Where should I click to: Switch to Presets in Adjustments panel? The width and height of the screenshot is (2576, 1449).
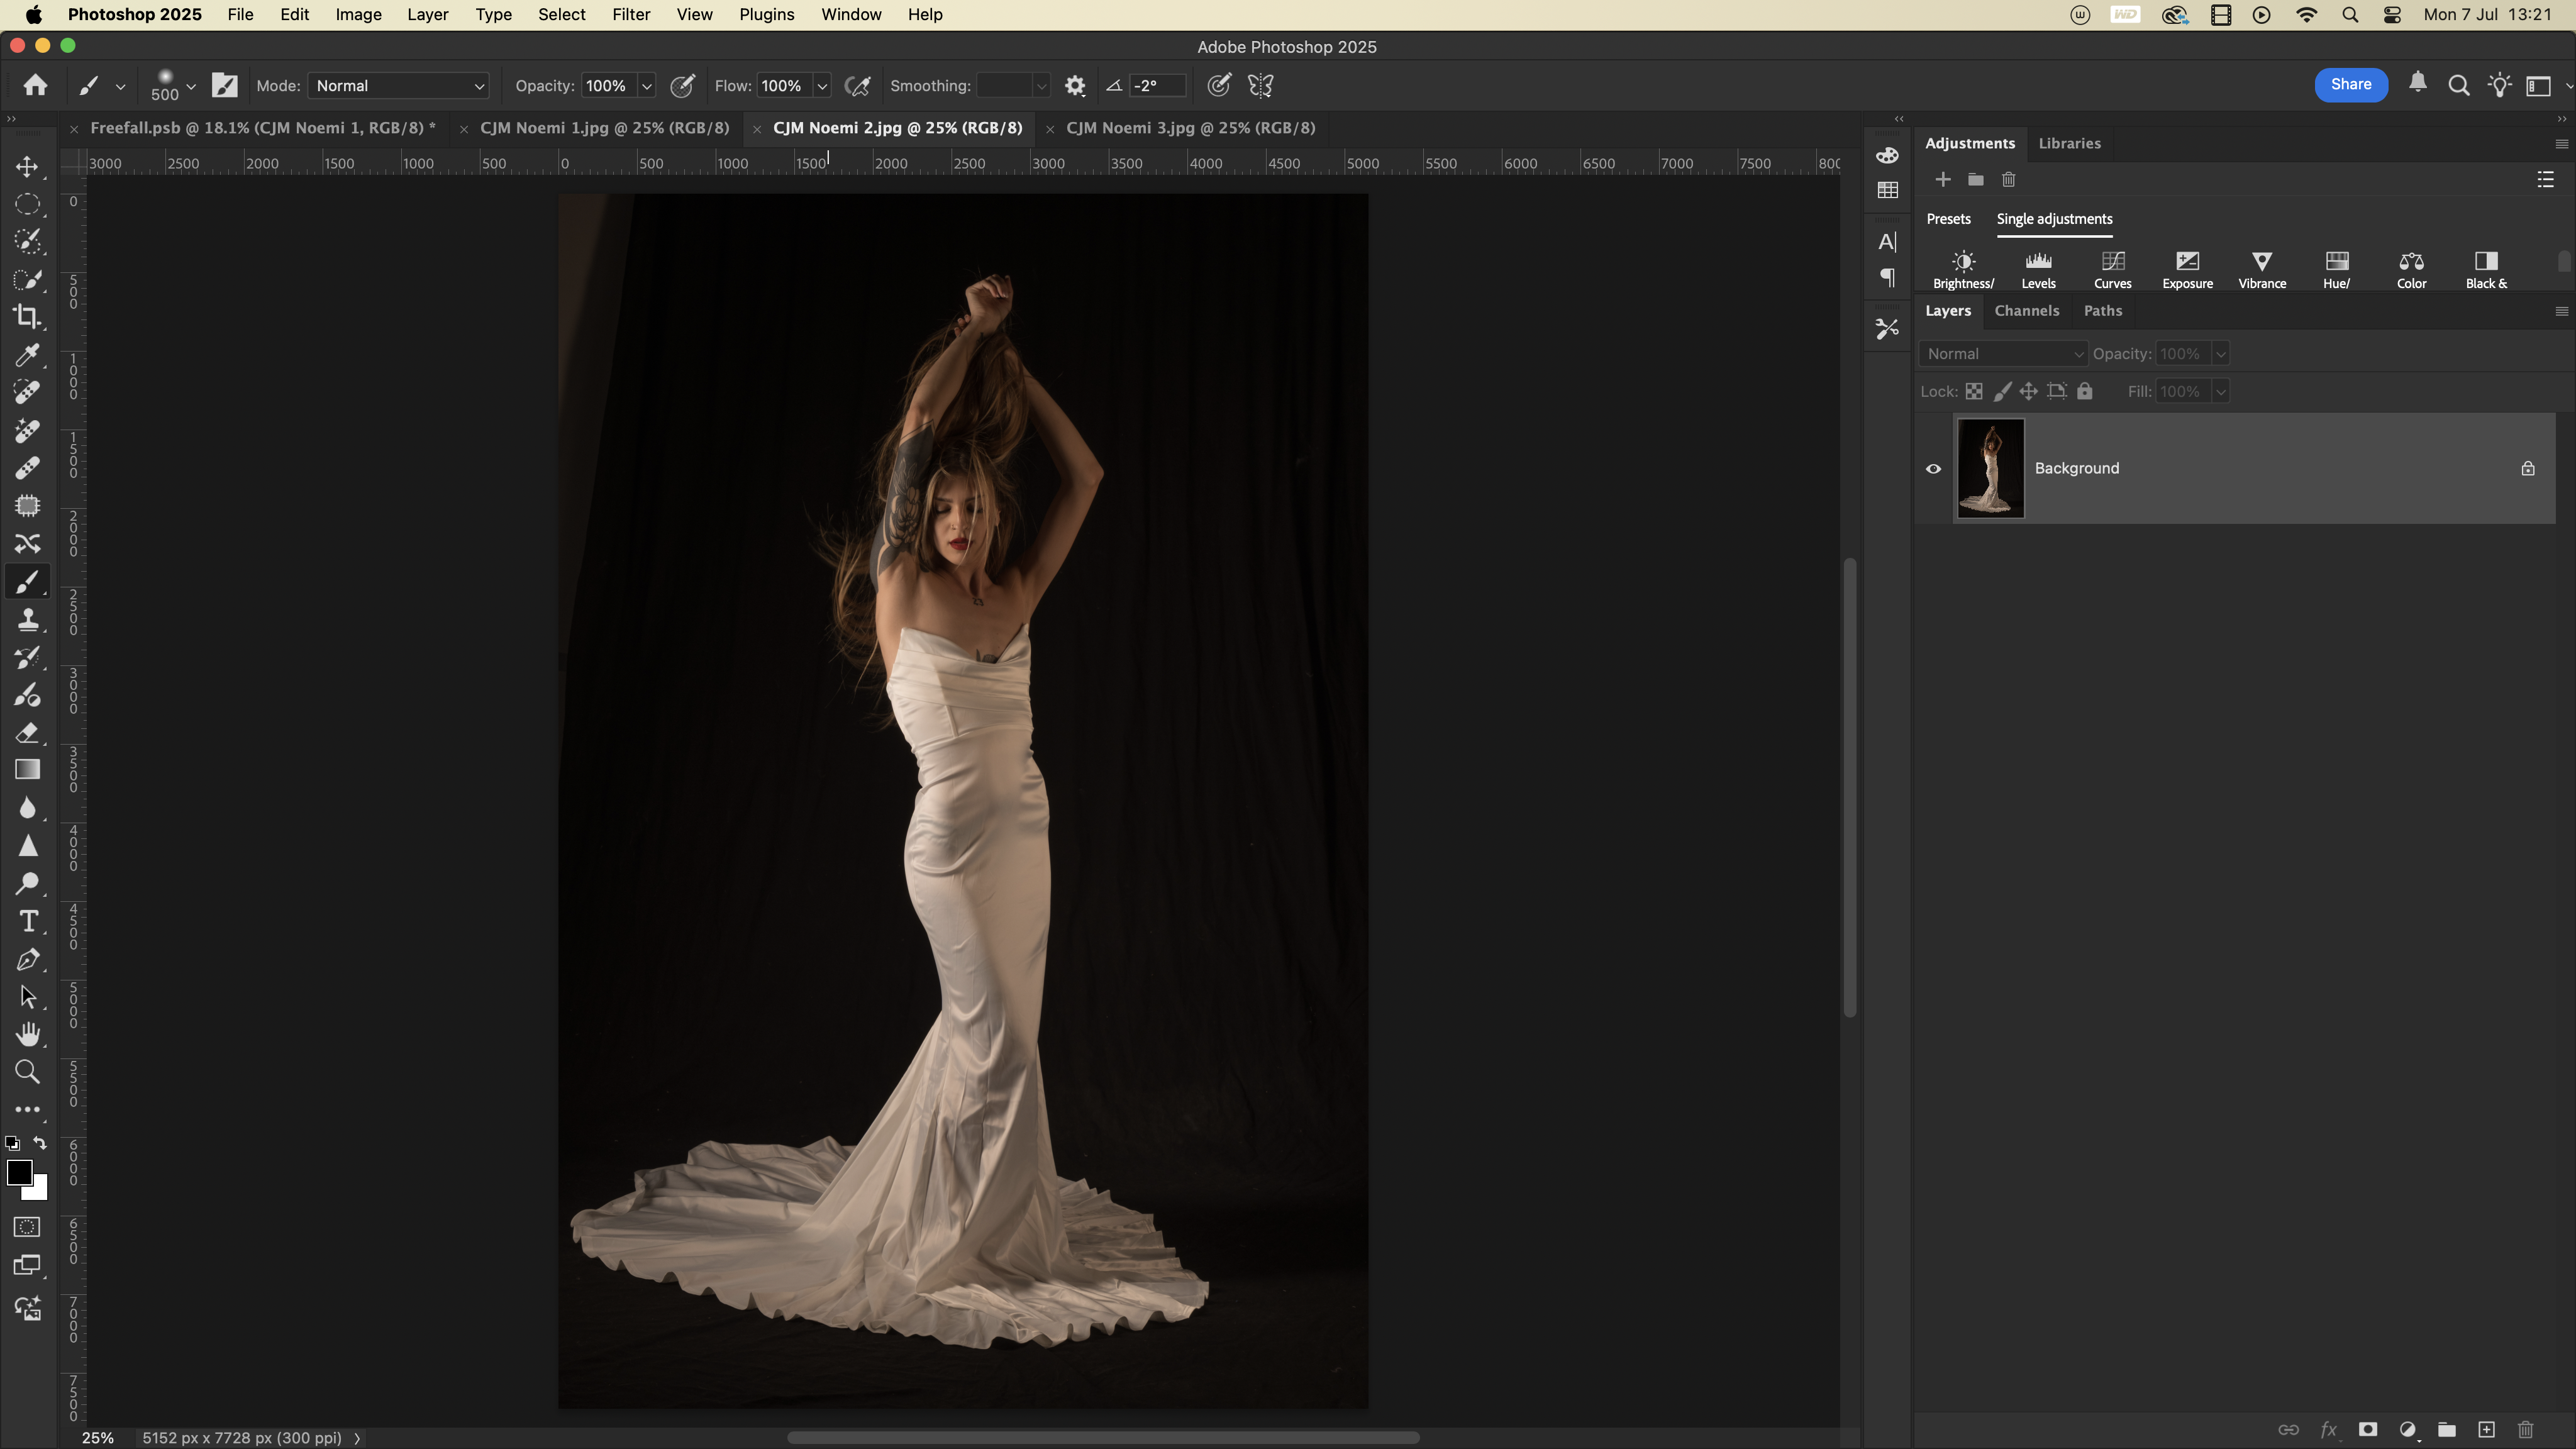[x=1948, y=219]
